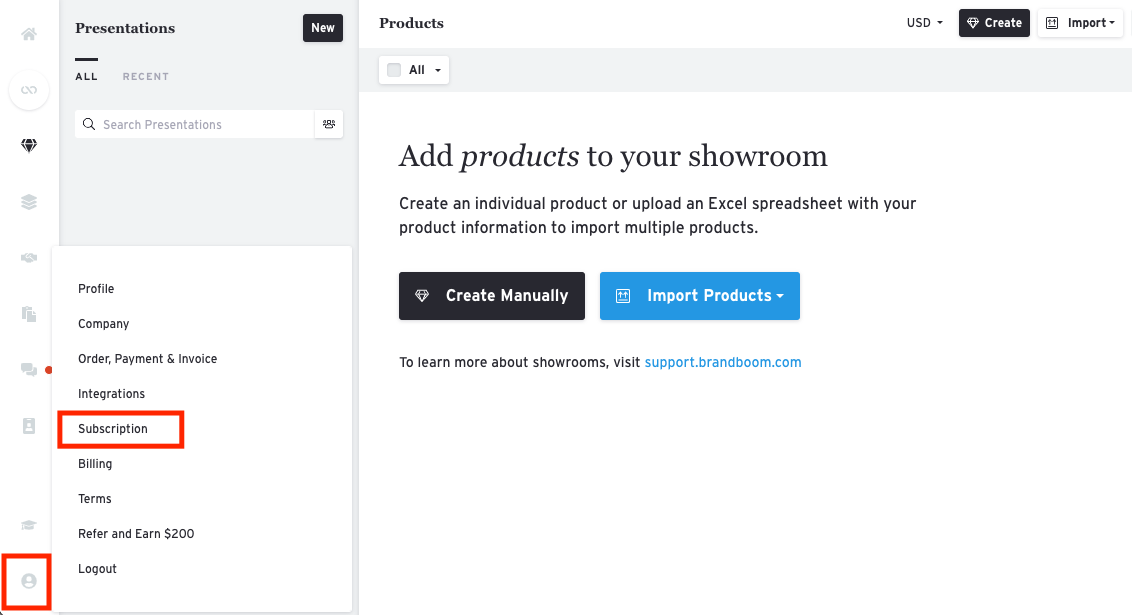Open the Home sidebar icon
Image resolution: width=1132 pixels, height=615 pixels.
[x=28, y=33]
